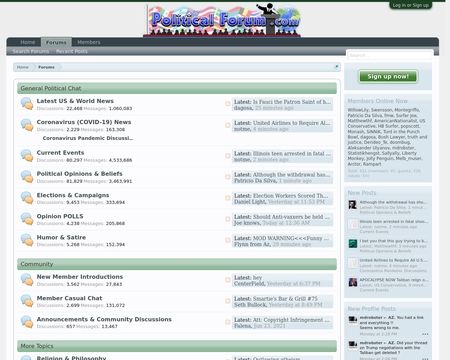Click Log in or Sign up

coord(410,5)
